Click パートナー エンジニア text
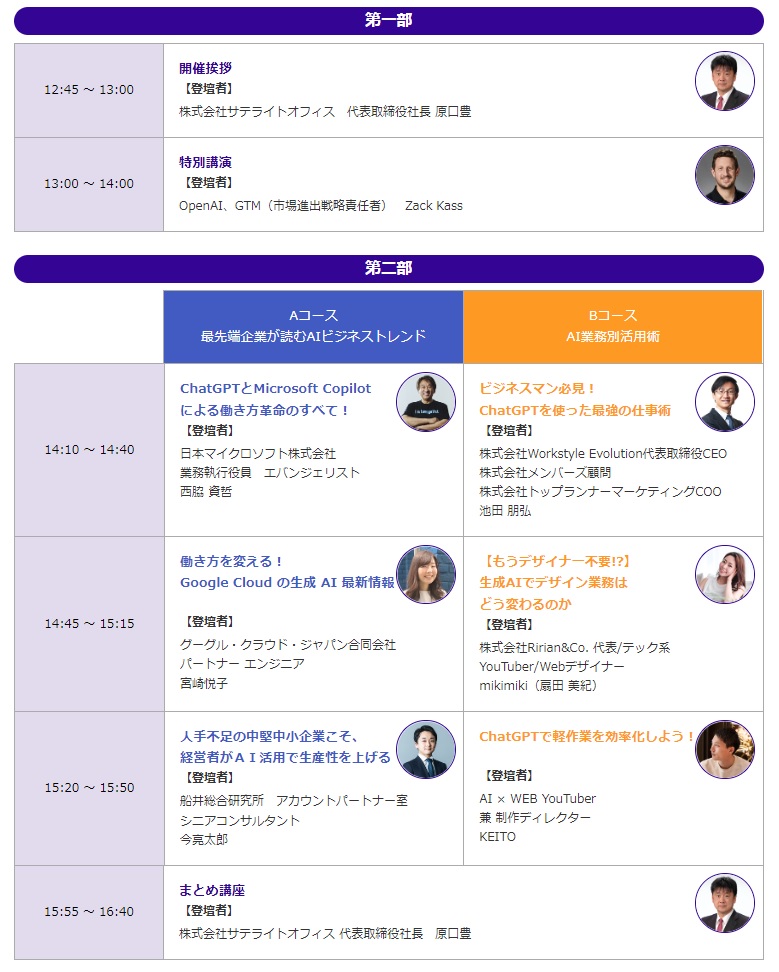 [242, 664]
